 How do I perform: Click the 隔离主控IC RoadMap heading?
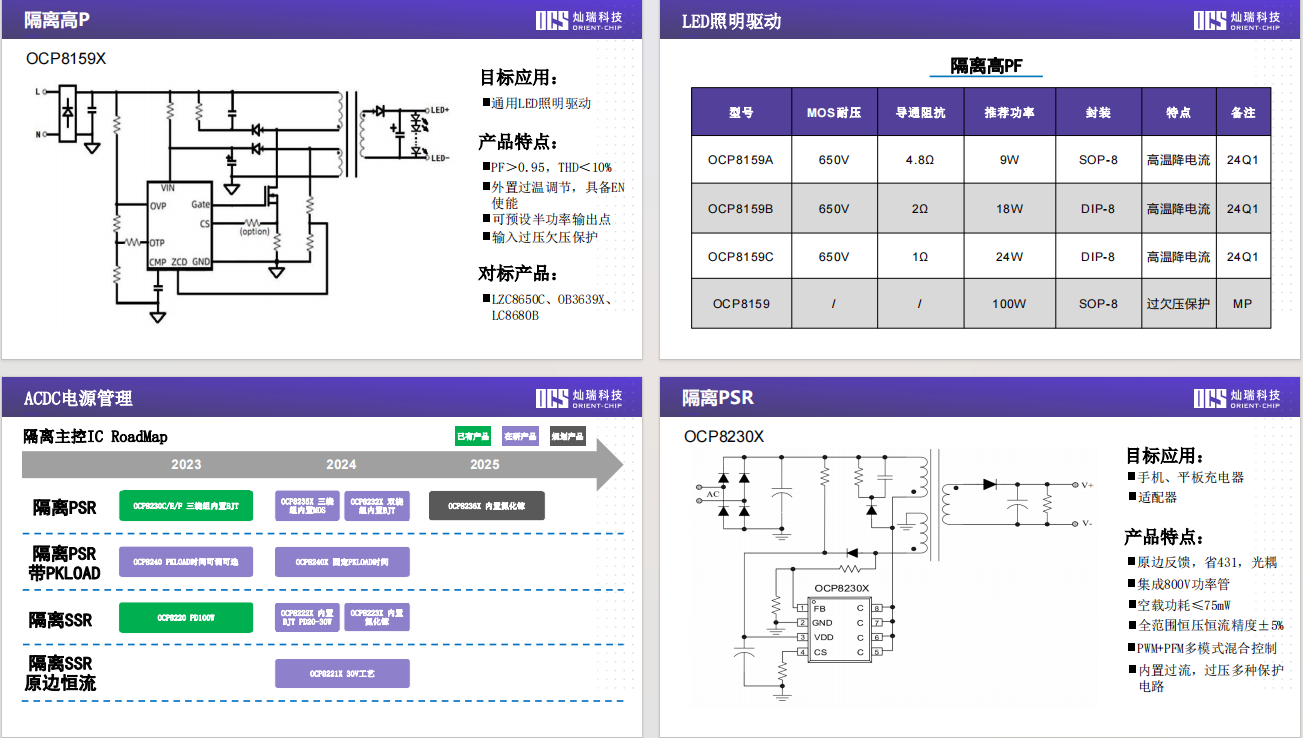tap(96, 436)
